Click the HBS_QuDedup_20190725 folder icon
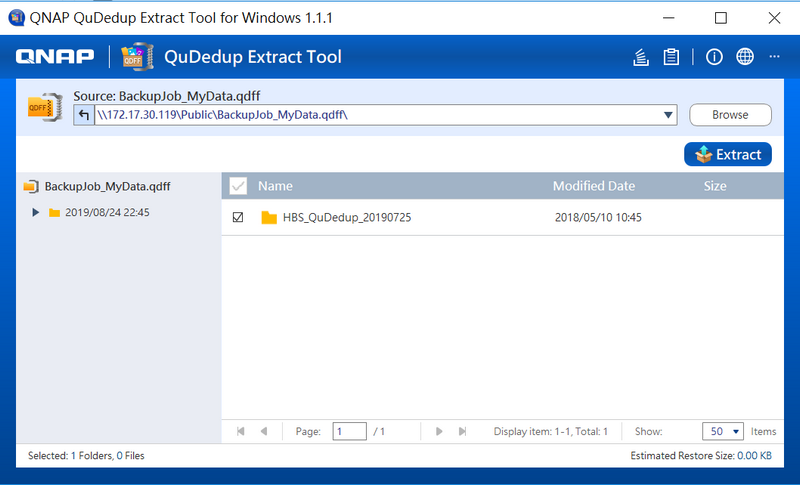This screenshot has width=800, height=485. pos(269,218)
